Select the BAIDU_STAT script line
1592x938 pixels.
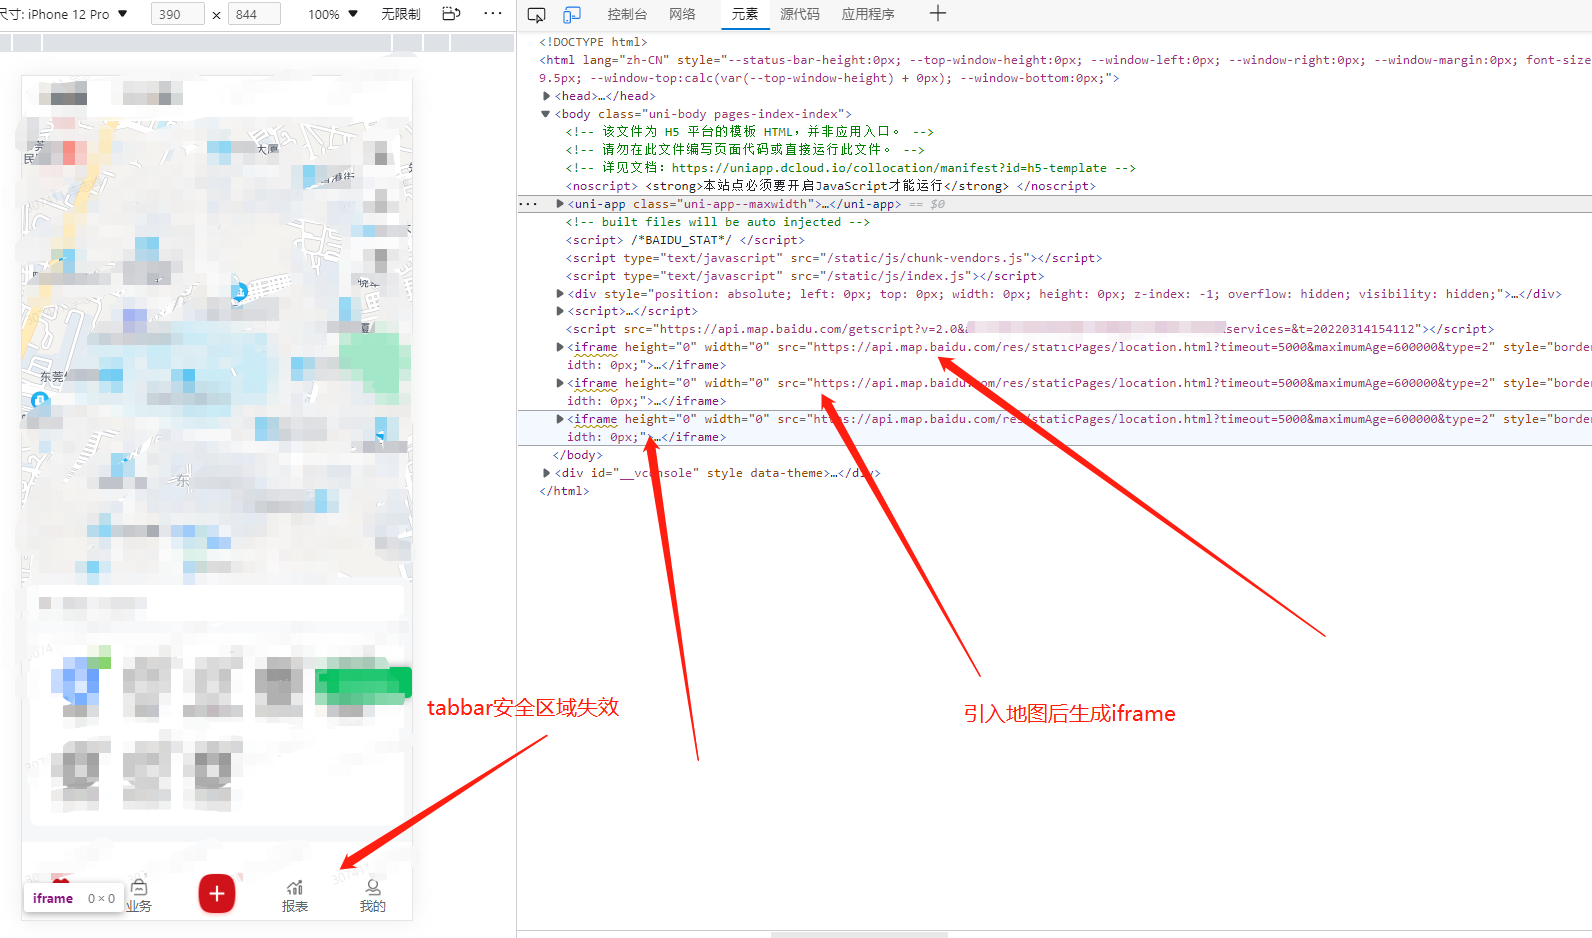pyautogui.click(x=686, y=240)
